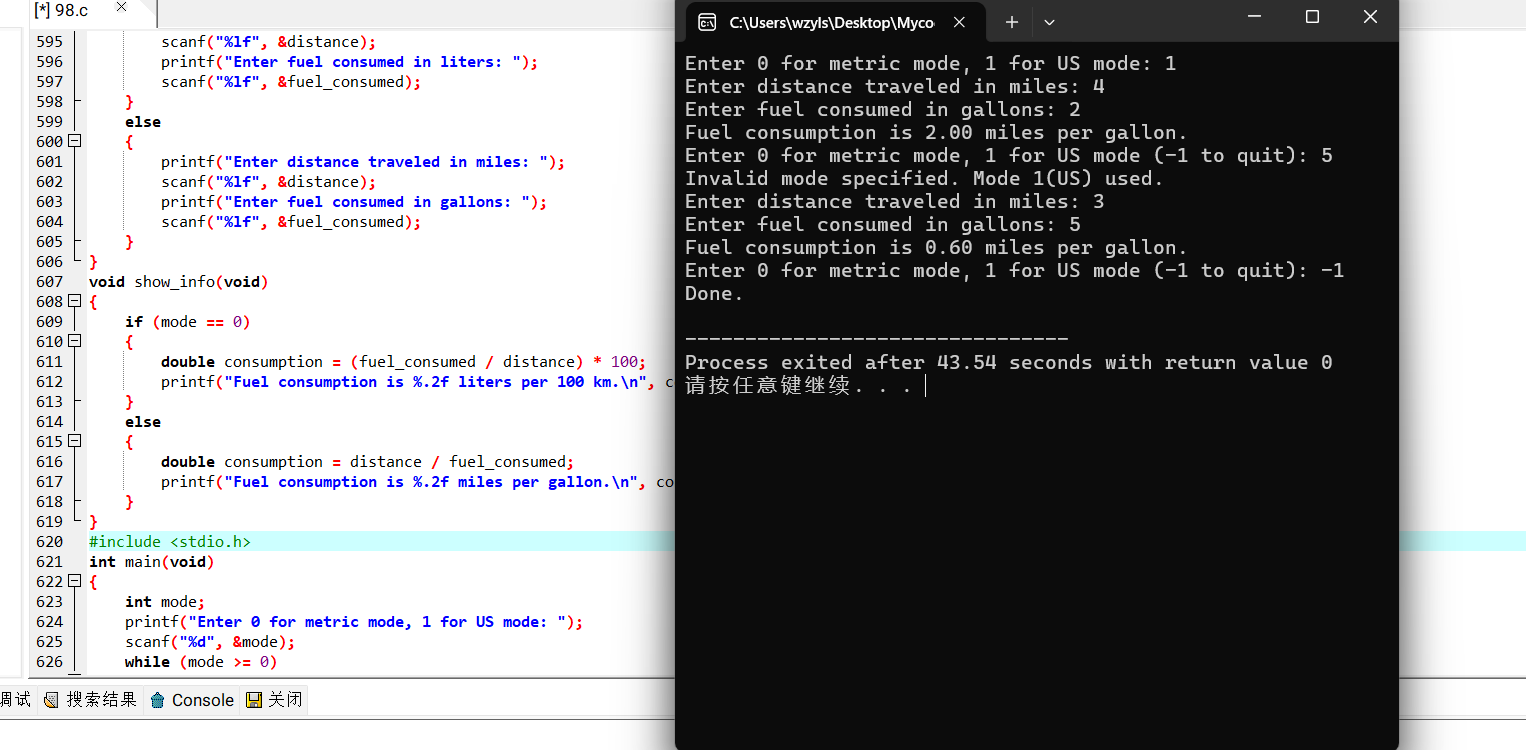Switch to the [*] 98.c editor tab
This screenshot has height=750, width=1526.
pyautogui.click(x=61, y=10)
